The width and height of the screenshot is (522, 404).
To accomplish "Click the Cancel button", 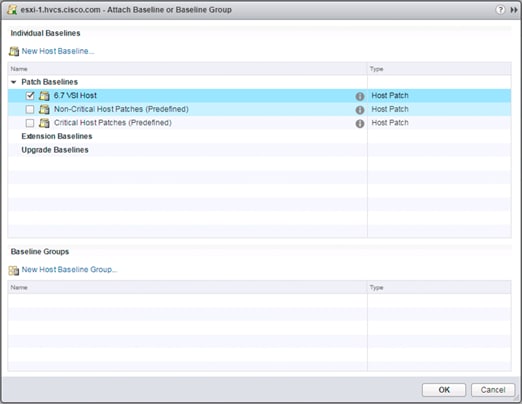I will pyautogui.click(x=493, y=390).
